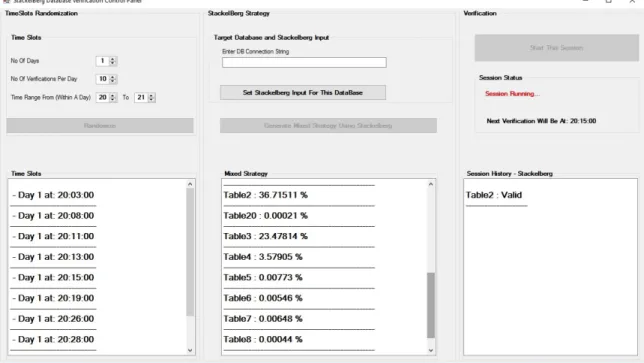
Task: Decrease the Time Range From hour
Action: (113, 99)
